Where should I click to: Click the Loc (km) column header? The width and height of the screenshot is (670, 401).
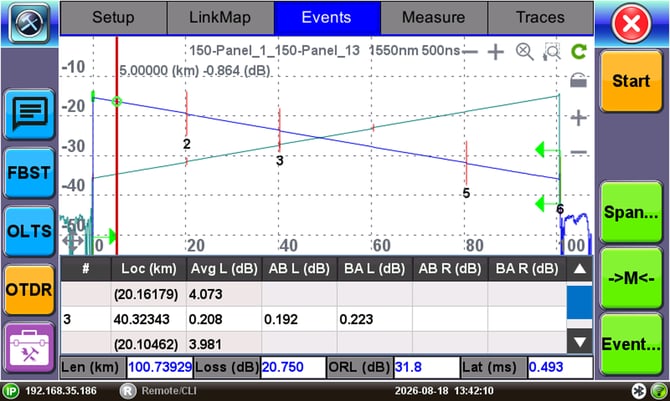[x=149, y=269]
